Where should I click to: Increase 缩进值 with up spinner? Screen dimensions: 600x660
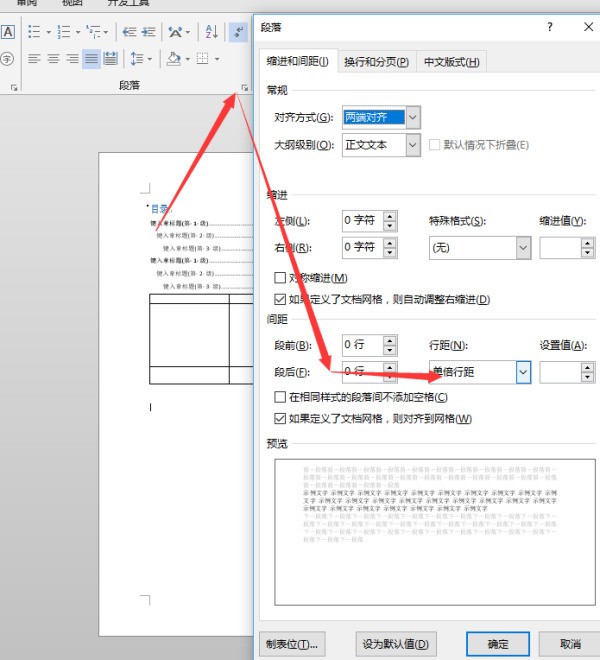587,243
